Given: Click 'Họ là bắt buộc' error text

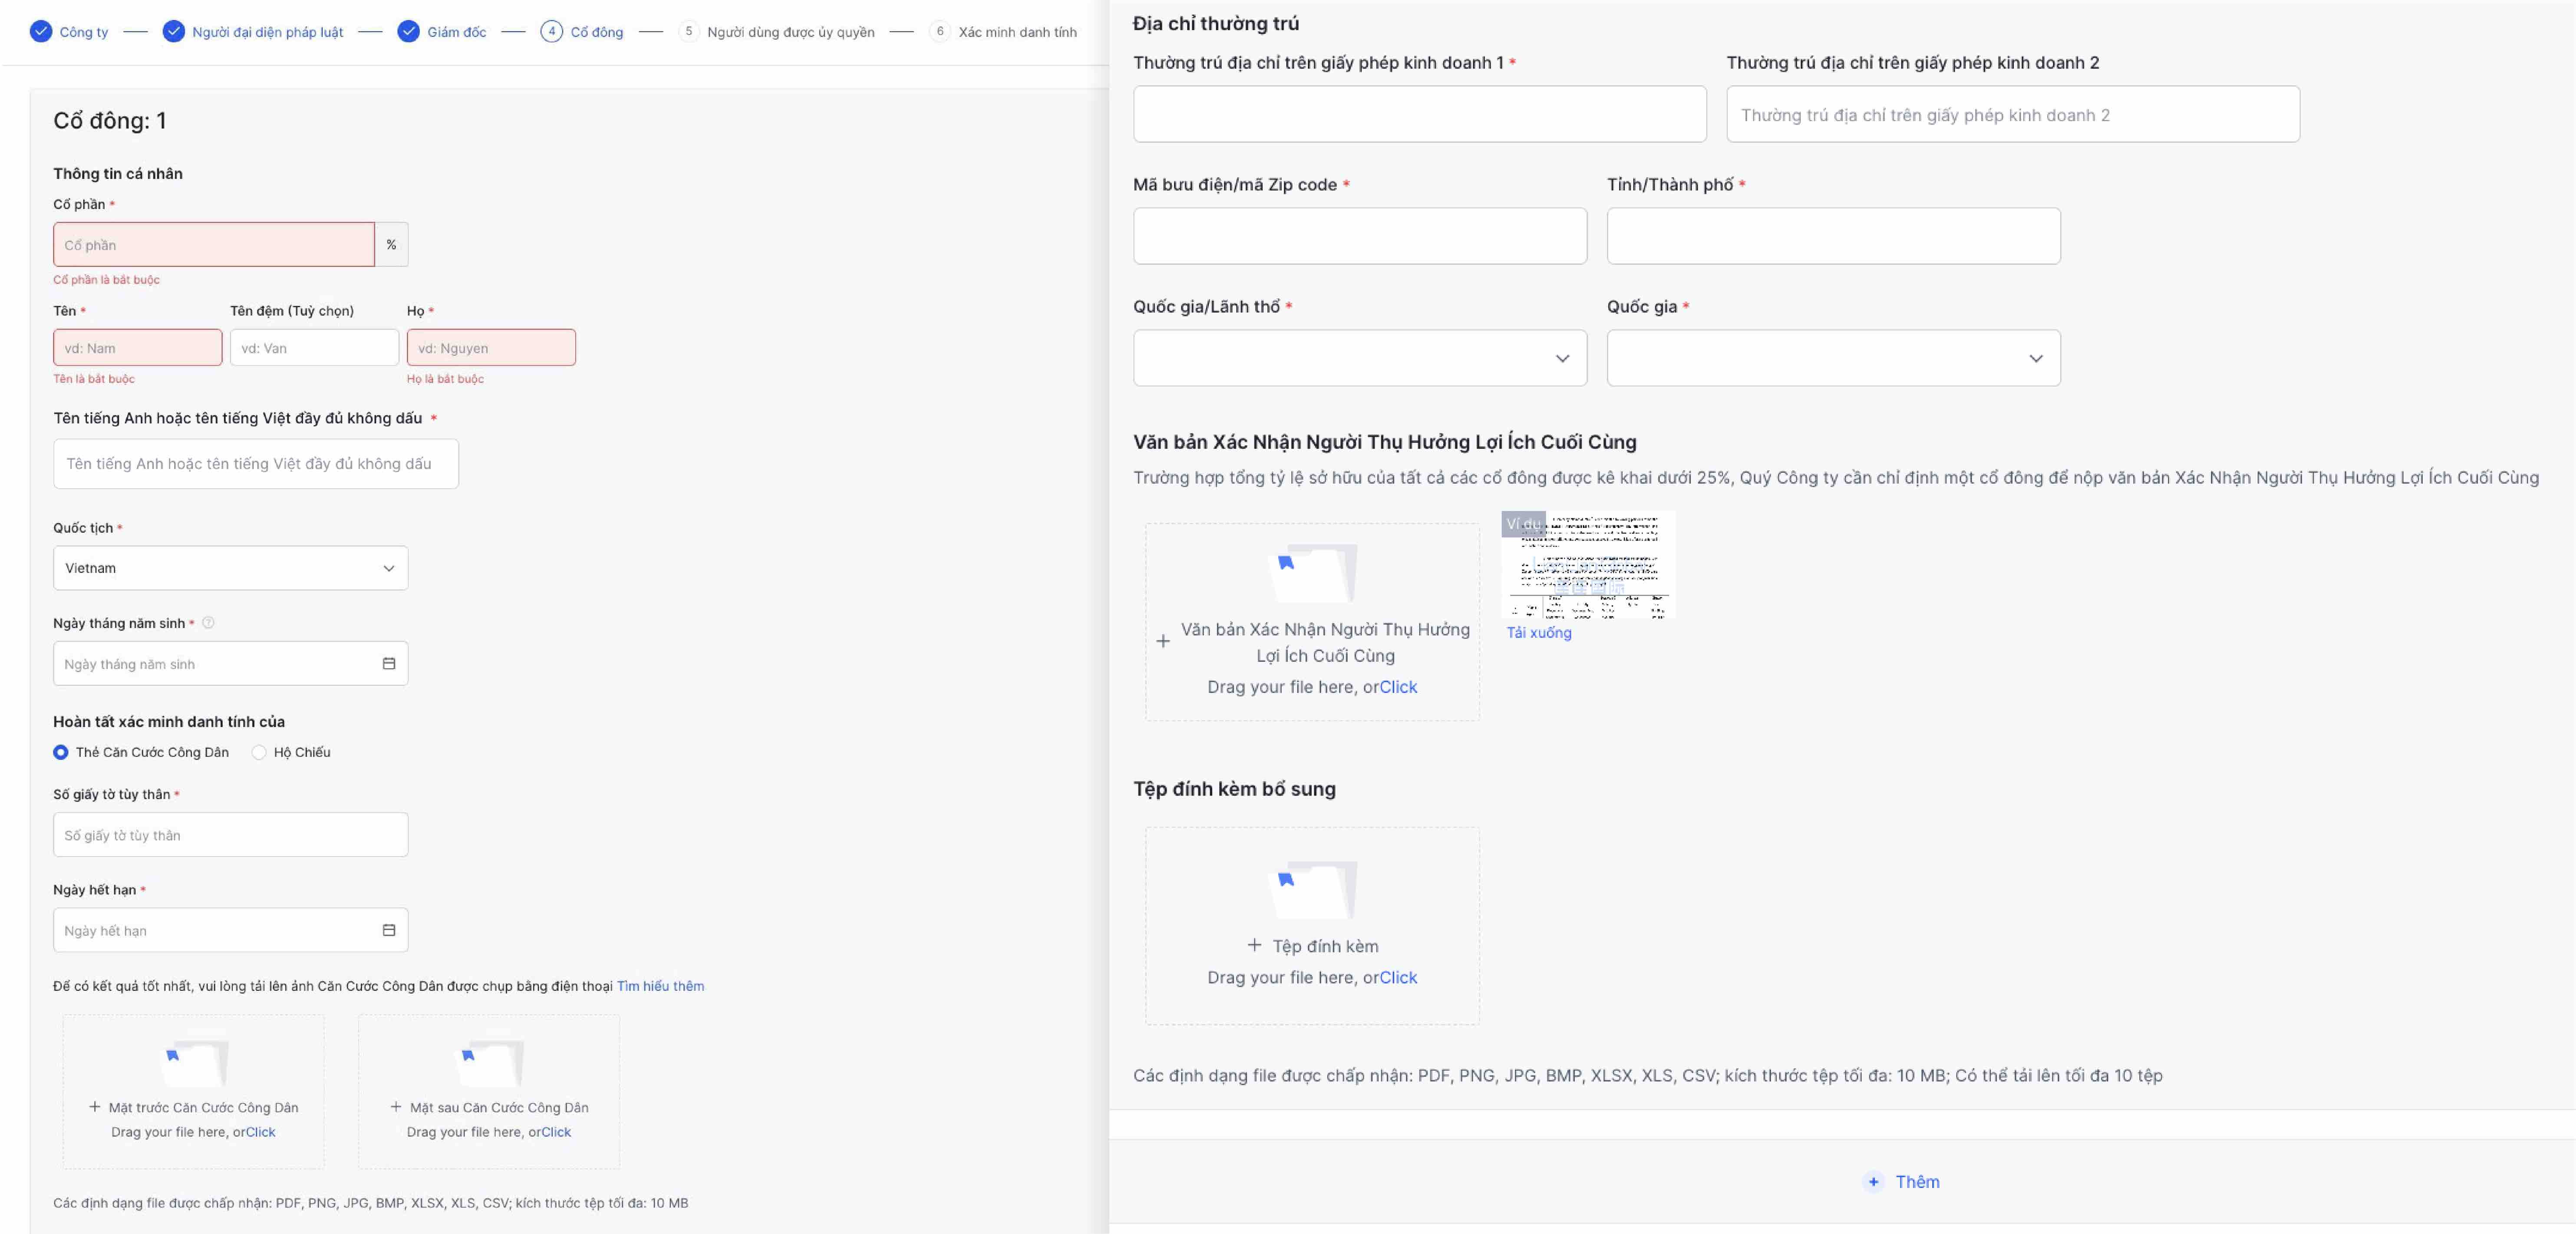Looking at the screenshot, I should click(x=445, y=379).
